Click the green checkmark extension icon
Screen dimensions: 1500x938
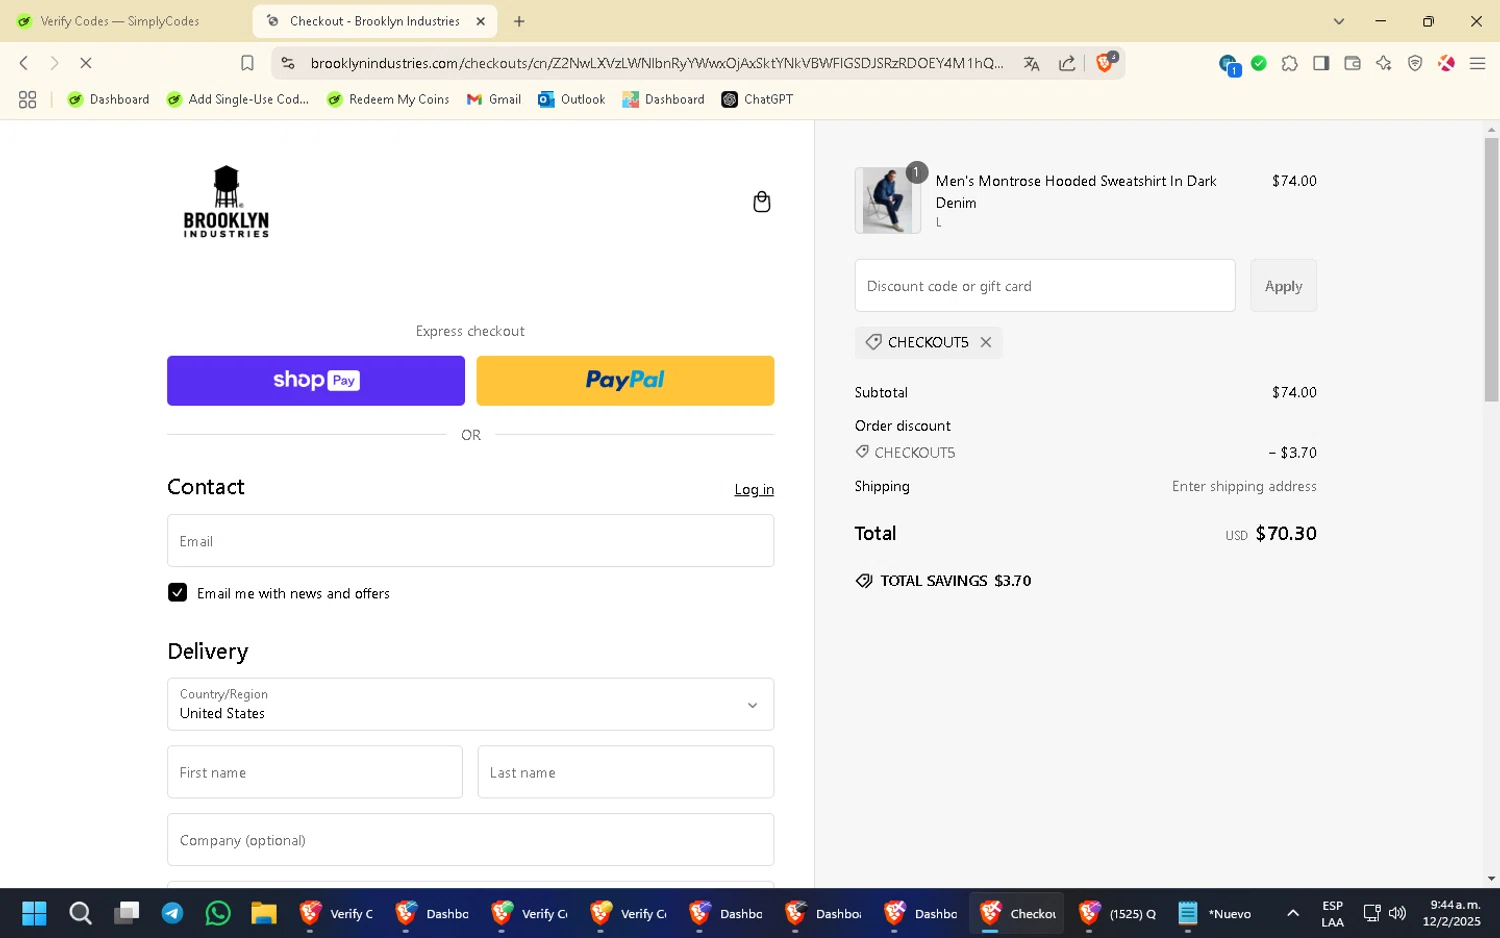coord(1259,63)
